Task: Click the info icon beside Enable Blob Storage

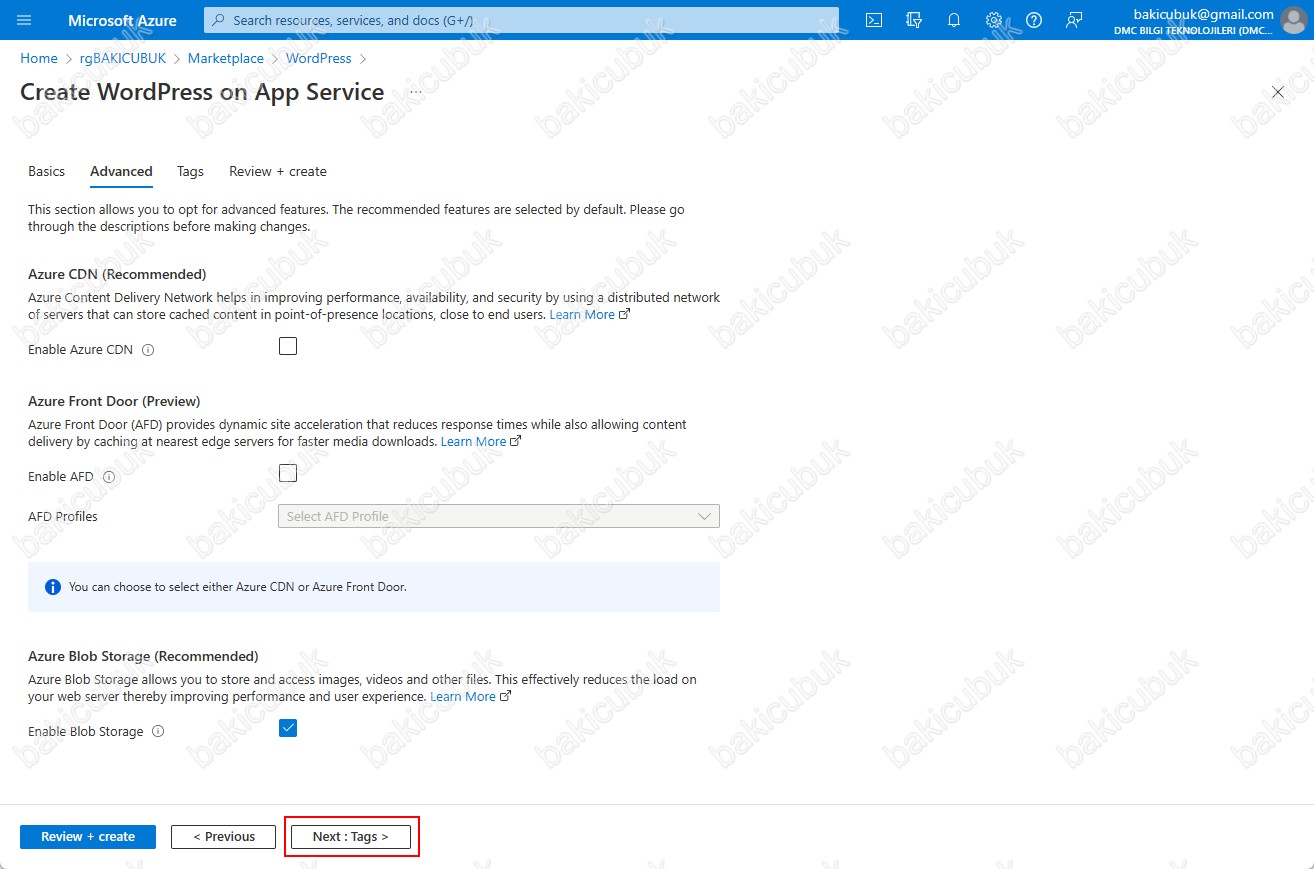Action: (x=158, y=732)
